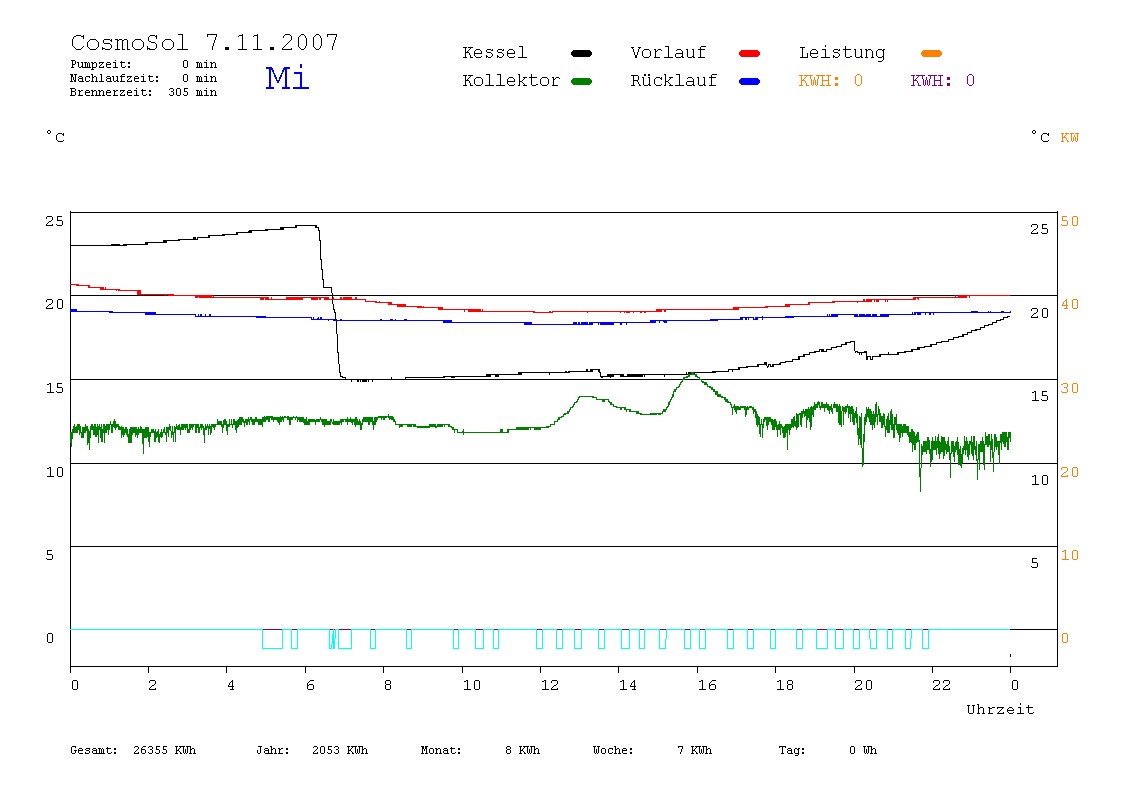Click the "Woche:" label in the footer

pyautogui.click(x=613, y=750)
